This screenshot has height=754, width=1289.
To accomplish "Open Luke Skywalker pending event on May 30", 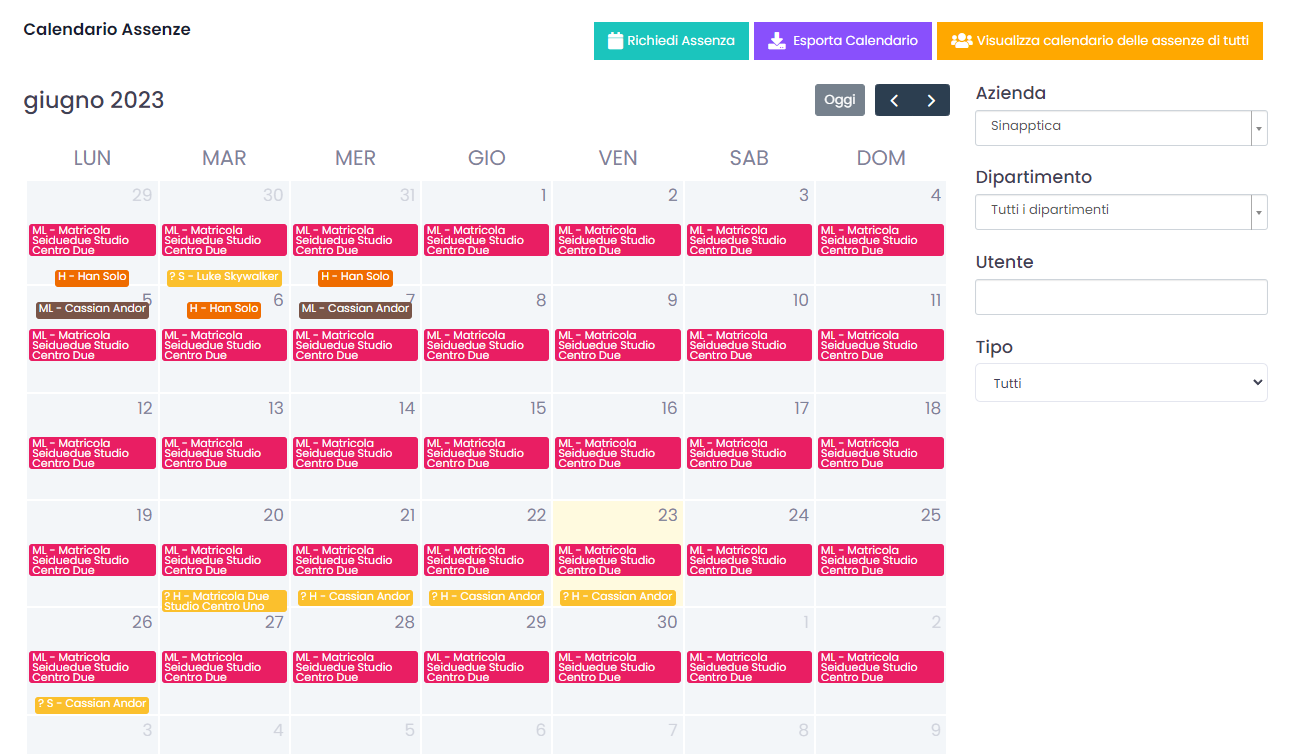I will tap(224, 277).
